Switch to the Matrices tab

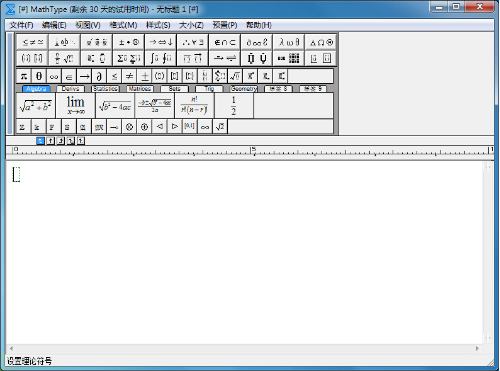click(140, 89)
